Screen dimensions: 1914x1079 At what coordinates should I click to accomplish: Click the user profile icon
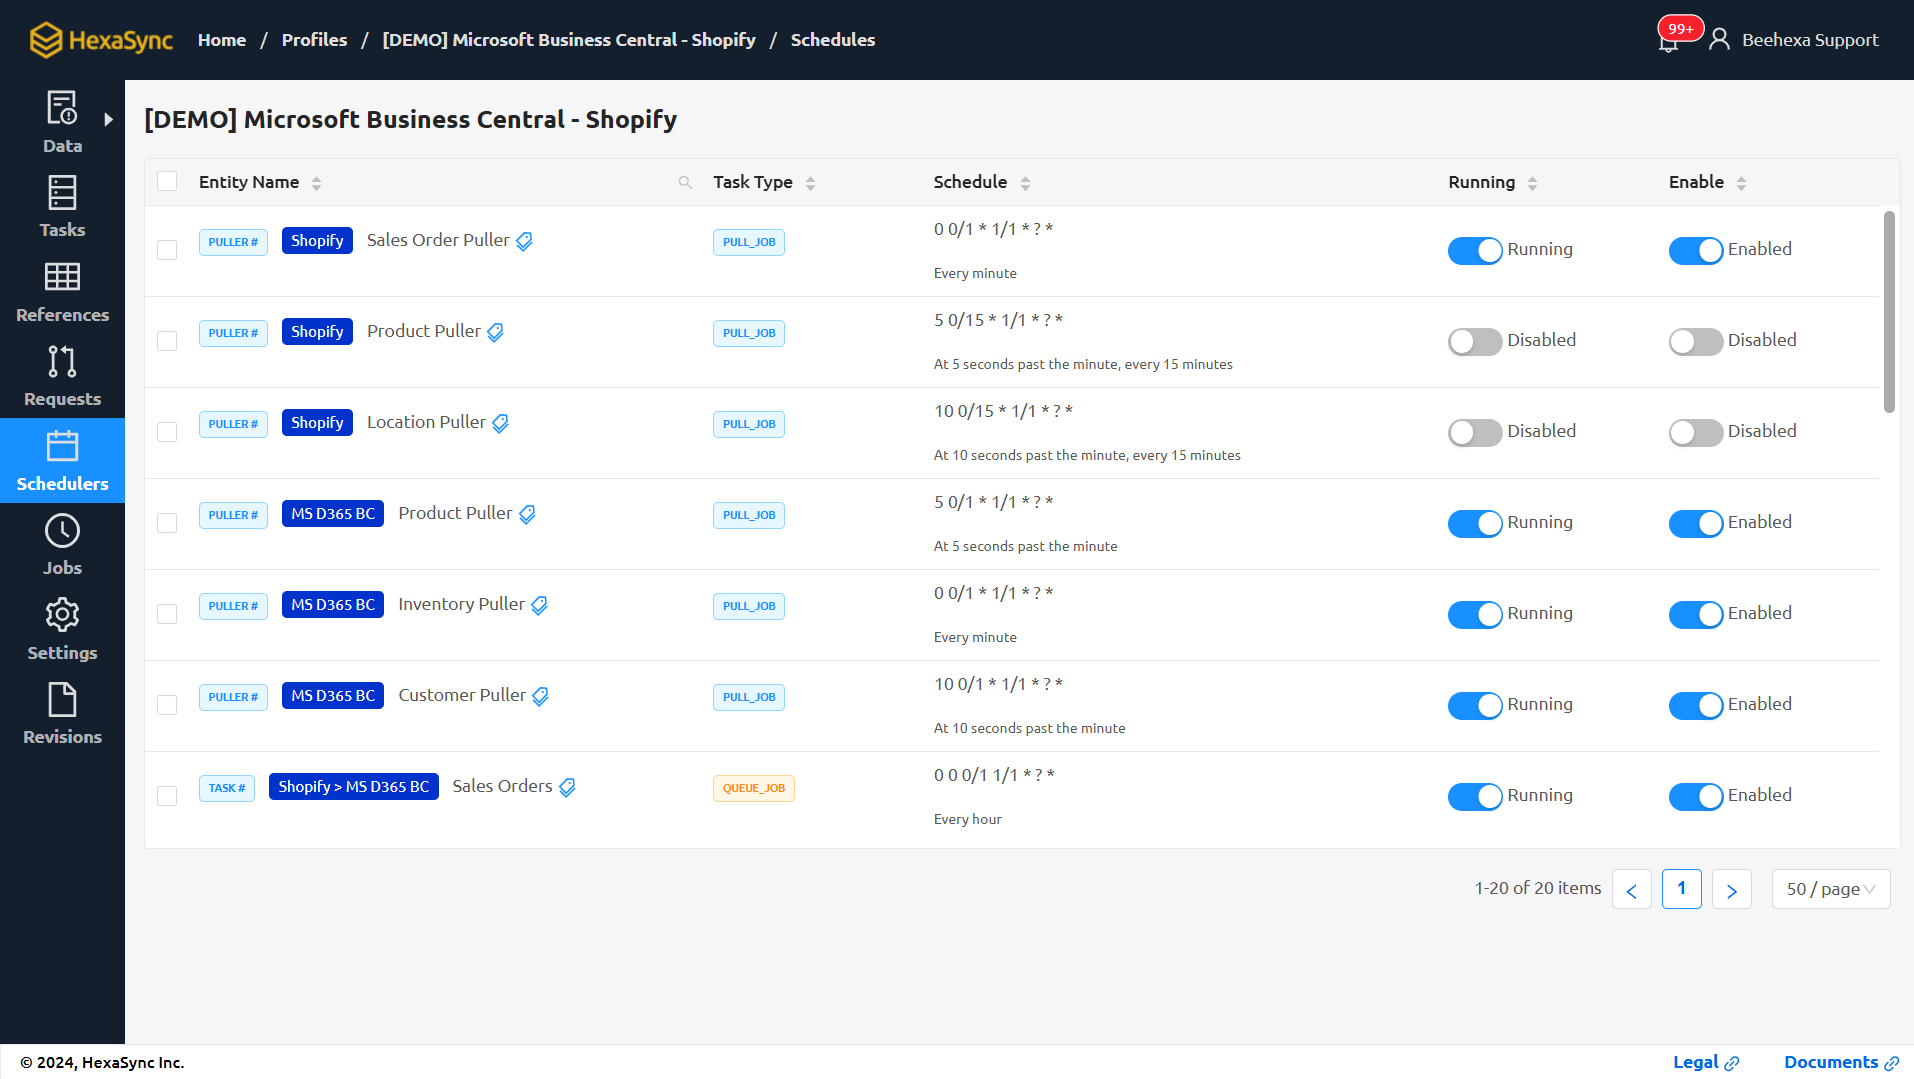pos(1719,40)
